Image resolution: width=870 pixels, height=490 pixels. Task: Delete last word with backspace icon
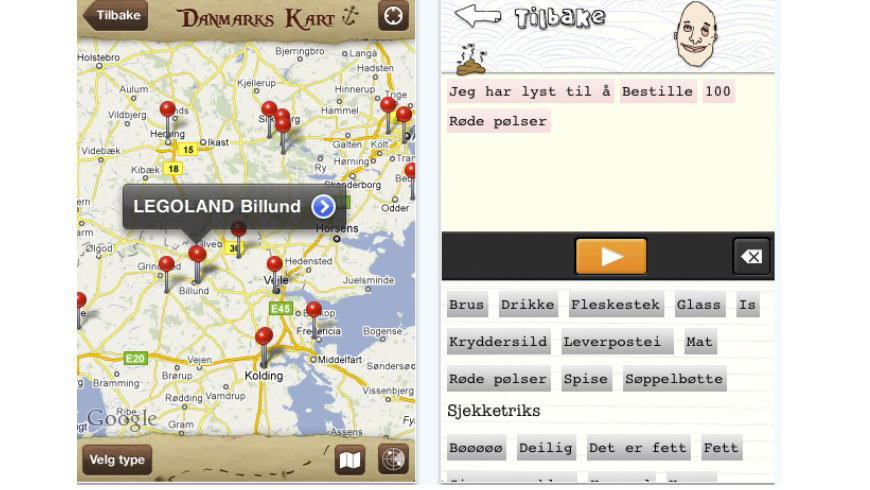[x=751, y=256]
